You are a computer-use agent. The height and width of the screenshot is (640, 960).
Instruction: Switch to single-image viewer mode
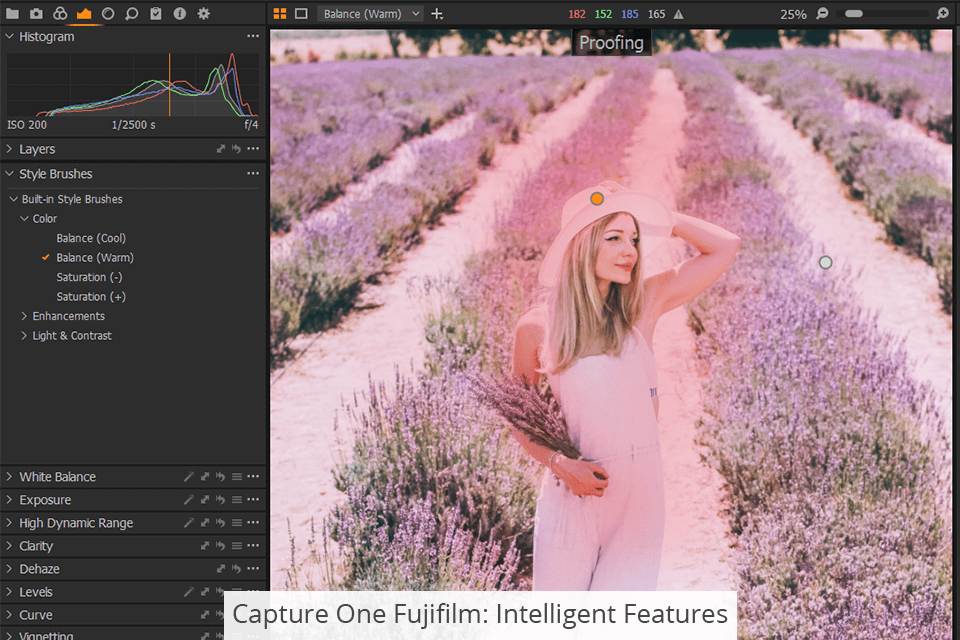(301, 14)
